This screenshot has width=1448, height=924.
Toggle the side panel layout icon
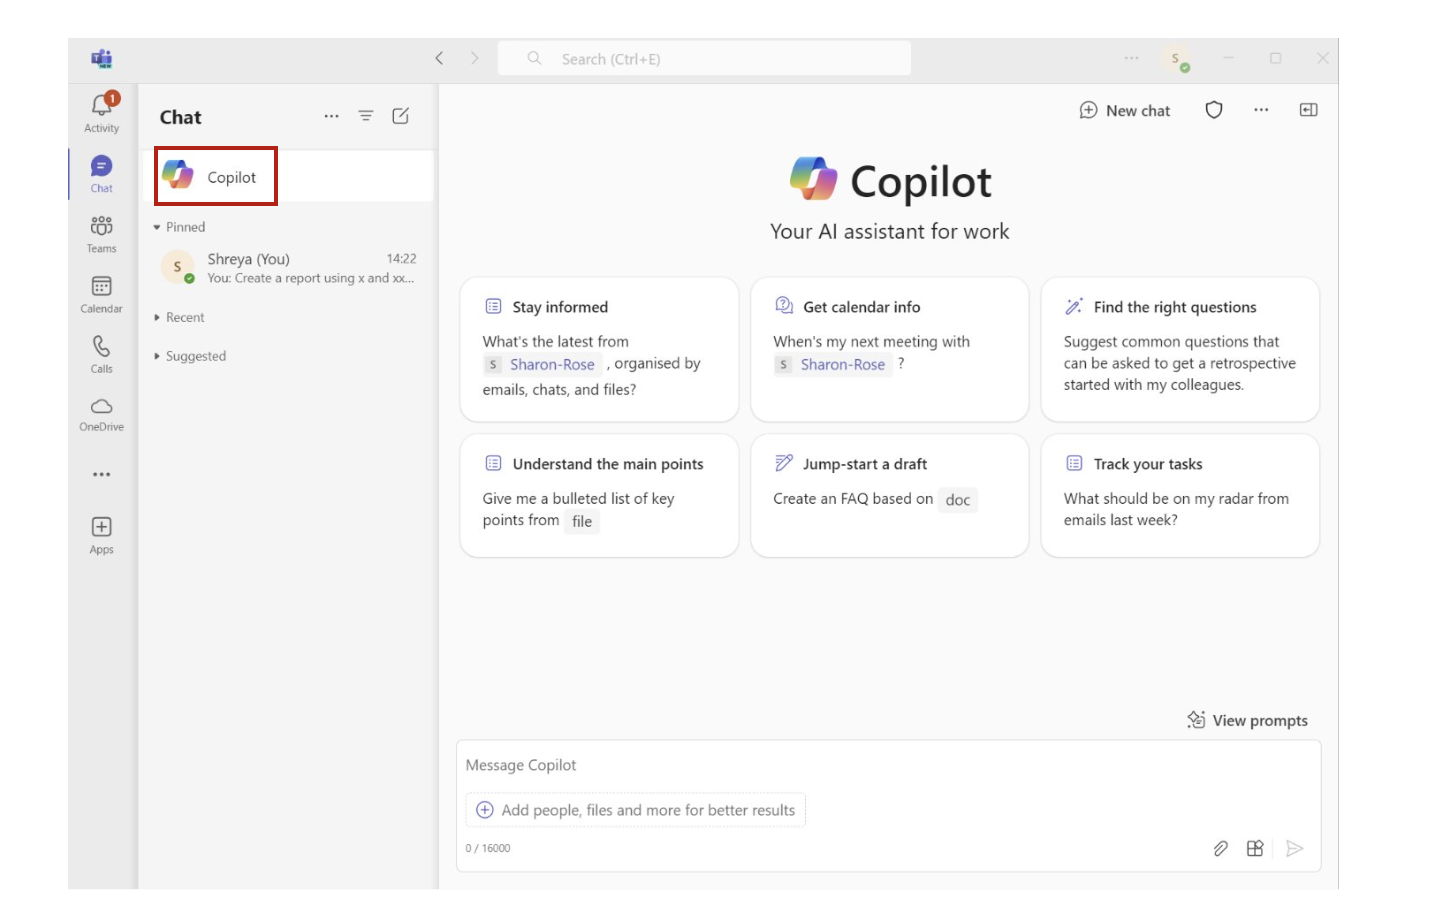[x=1308, y=110]
